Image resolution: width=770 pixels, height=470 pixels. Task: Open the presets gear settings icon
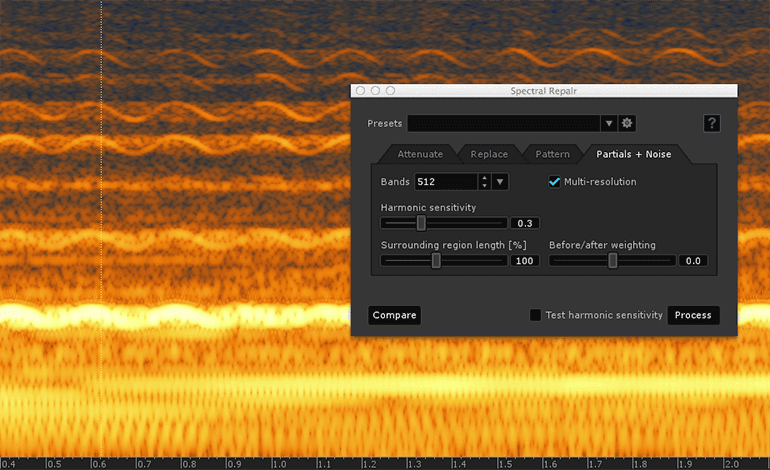pyautogui.click(x=627, y=123)
